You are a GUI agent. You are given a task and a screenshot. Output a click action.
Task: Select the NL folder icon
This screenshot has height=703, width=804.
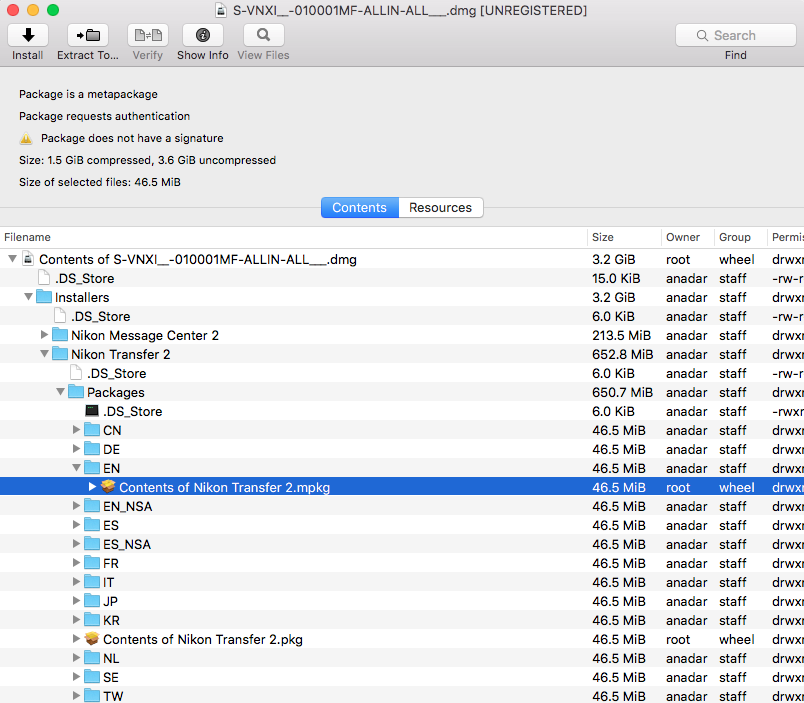point(92,657)
